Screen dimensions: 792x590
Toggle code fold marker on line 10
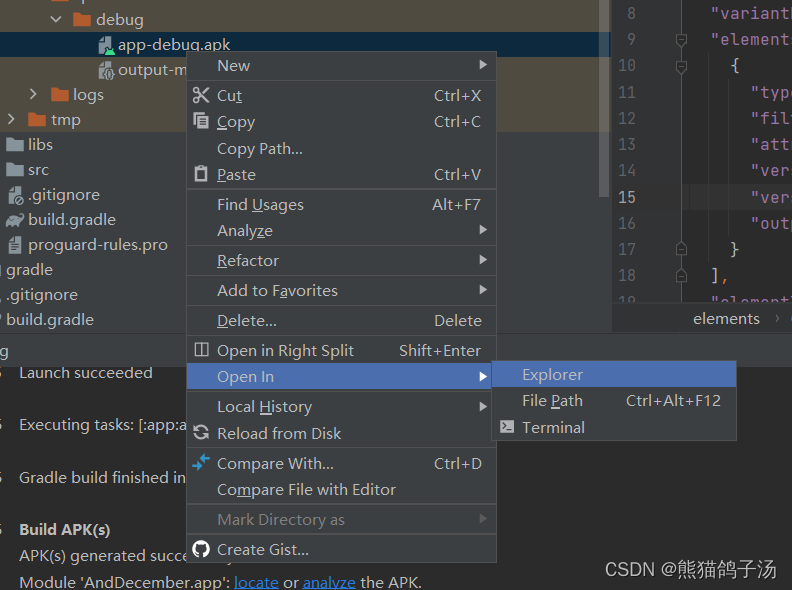(681, 66)
